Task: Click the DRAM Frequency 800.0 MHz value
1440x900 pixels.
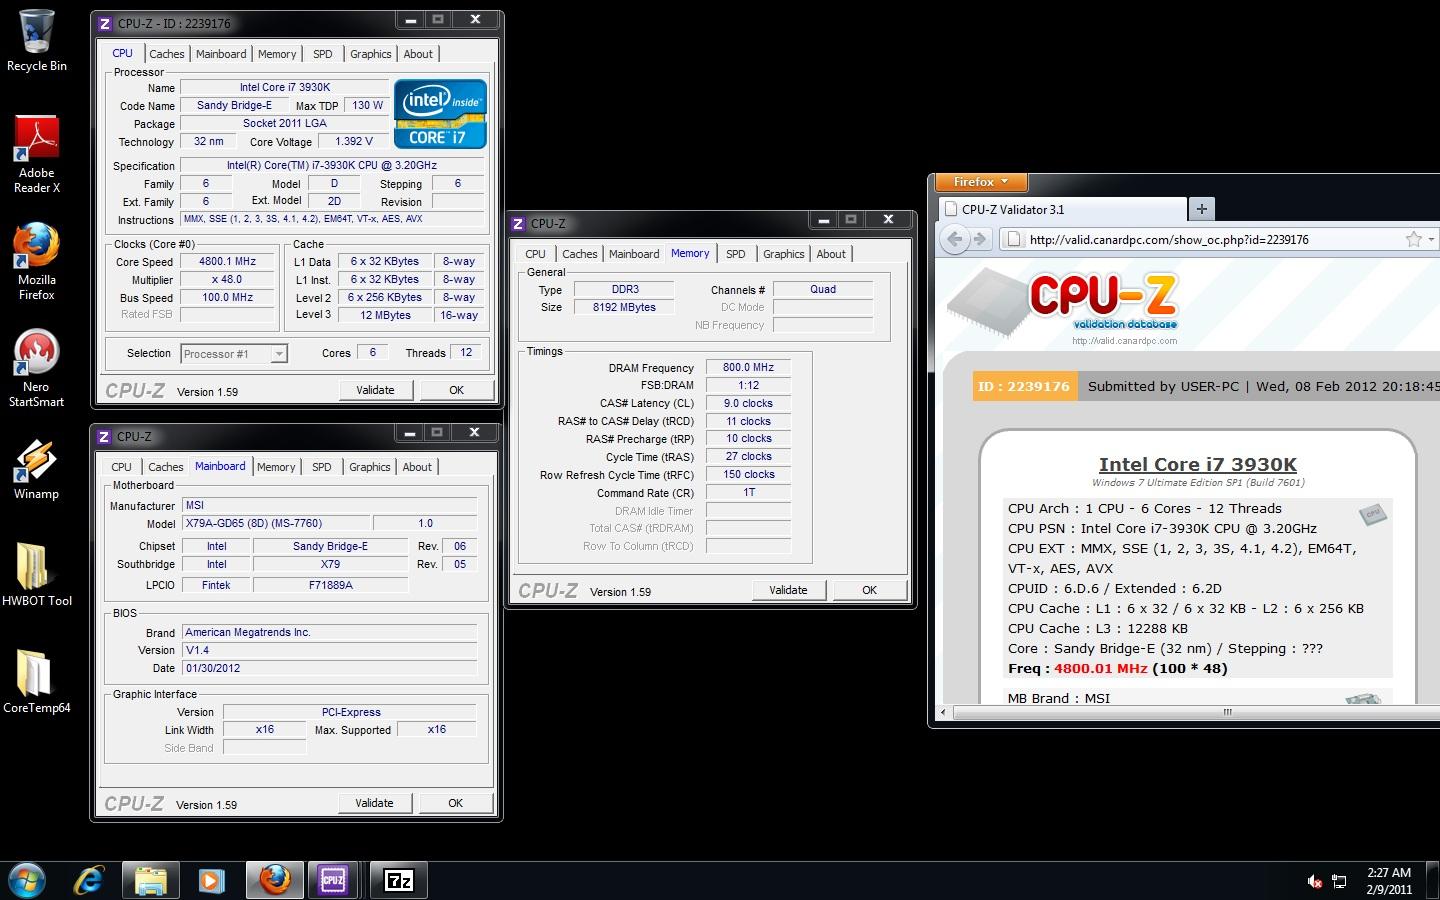Action: click(x=748, y=367)
